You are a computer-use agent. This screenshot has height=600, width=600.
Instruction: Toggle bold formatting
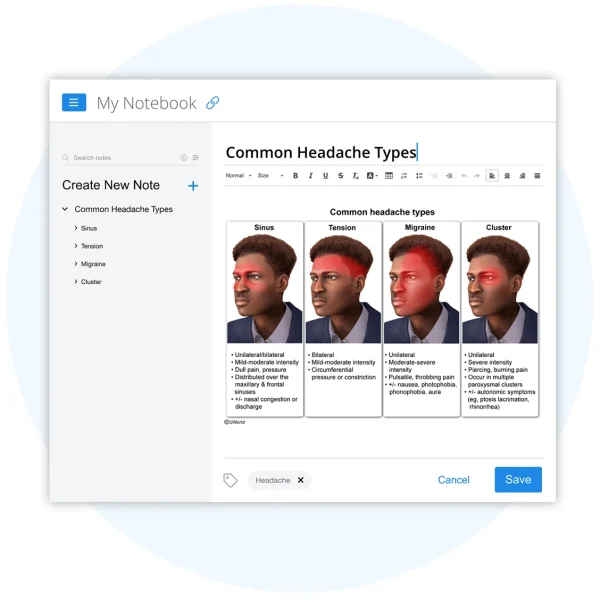pyautogui.click(x=295, y=176)
